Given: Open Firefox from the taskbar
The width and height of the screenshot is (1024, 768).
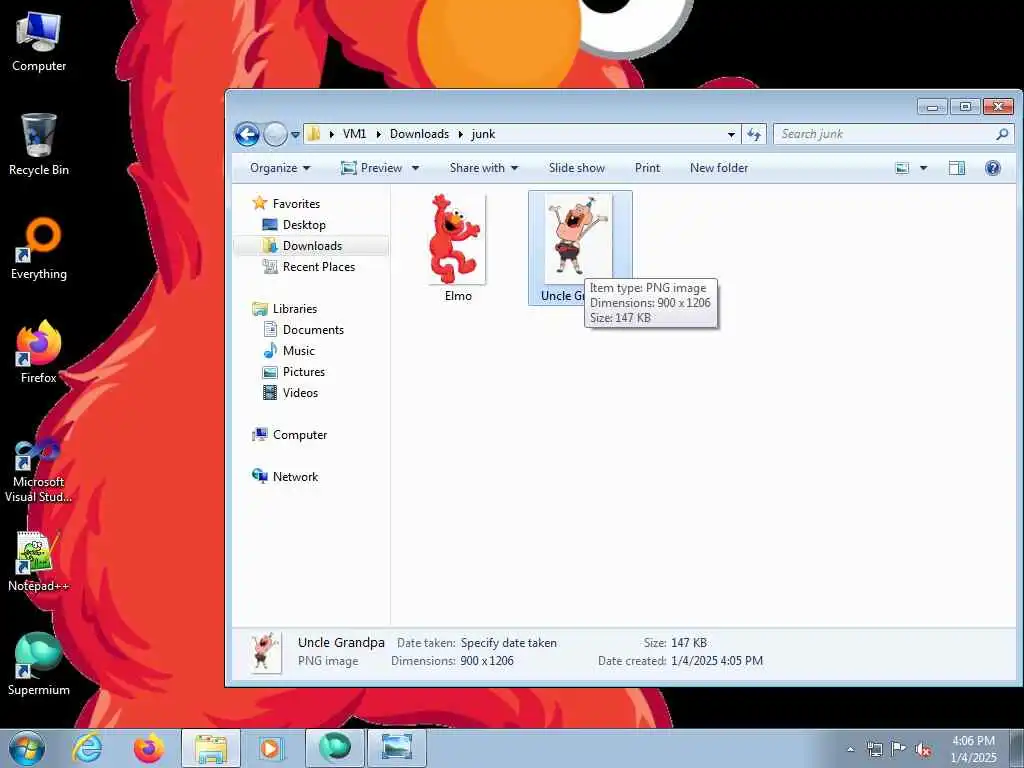Looking at the screenshot, I should (x=149, y=748).
